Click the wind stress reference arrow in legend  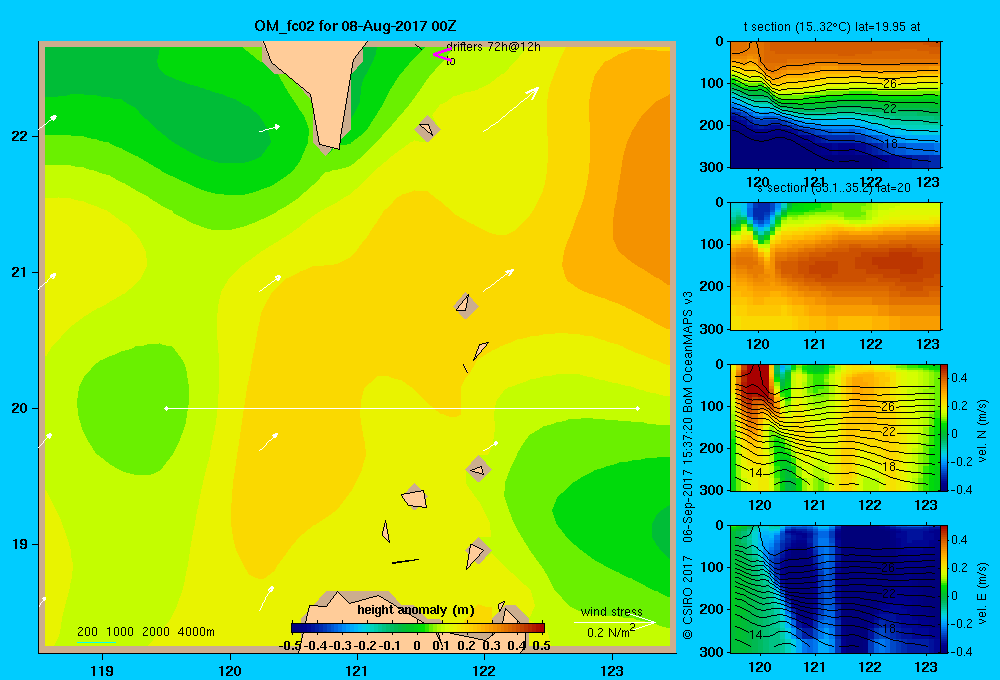615,622
